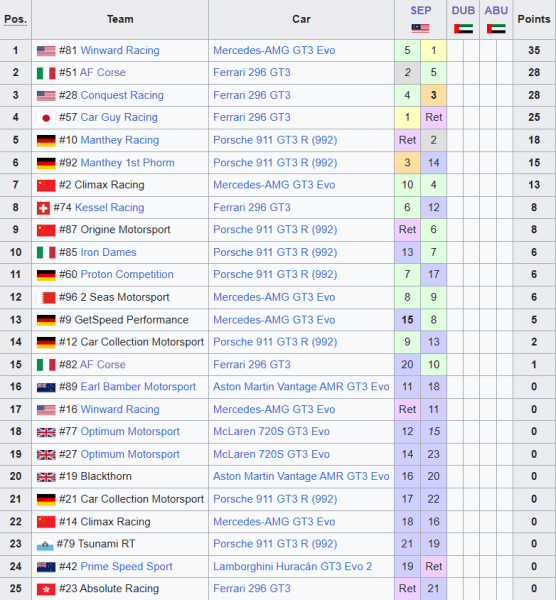Viewport: 556px width, 600px height.
Task: Click the Malaysia flag under SEP header
Action: click(420, 28)
